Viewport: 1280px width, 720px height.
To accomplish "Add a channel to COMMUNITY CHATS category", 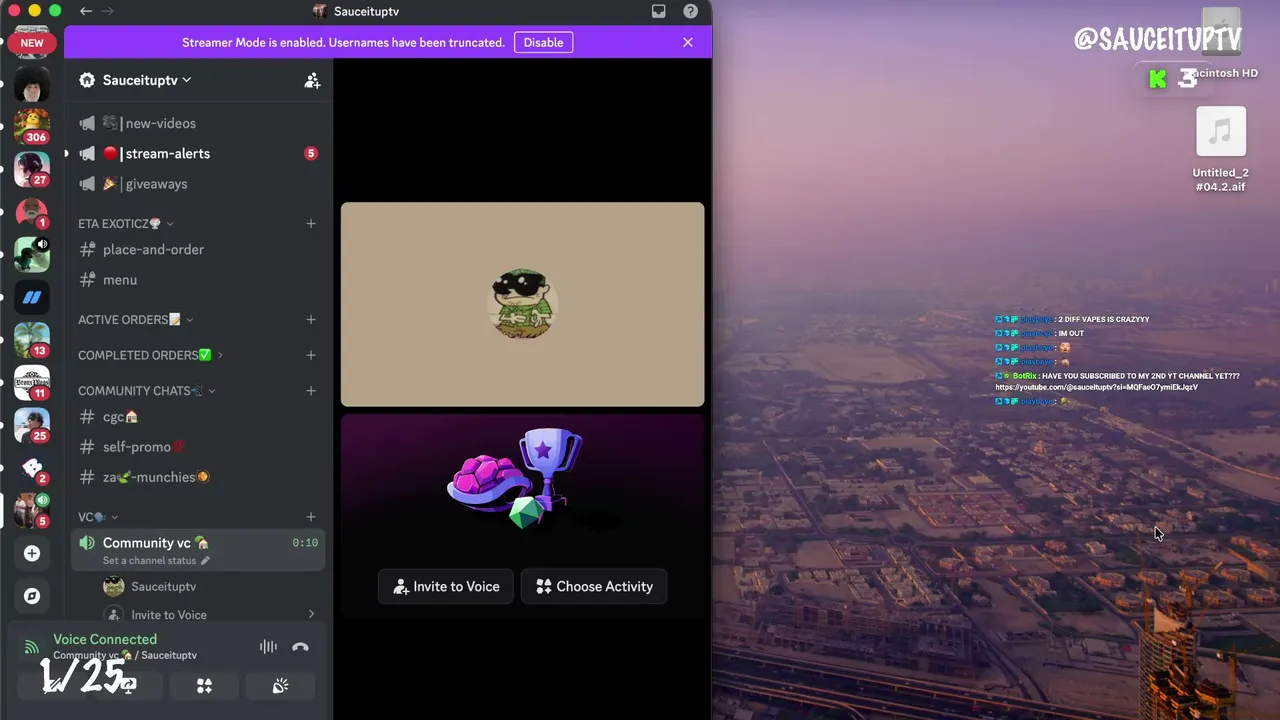I will (311, 391).
